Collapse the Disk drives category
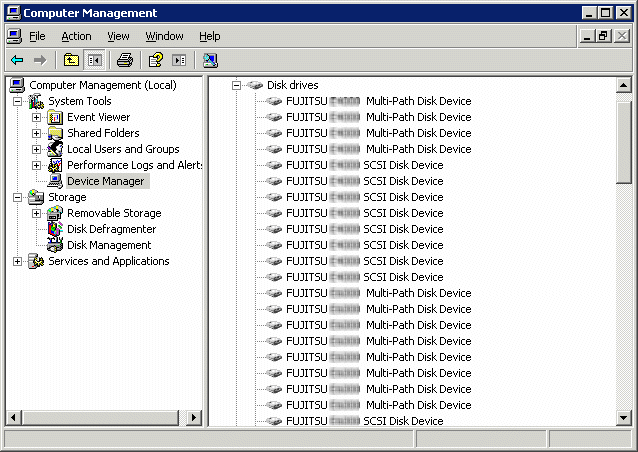638x452 pixels. 236,85
